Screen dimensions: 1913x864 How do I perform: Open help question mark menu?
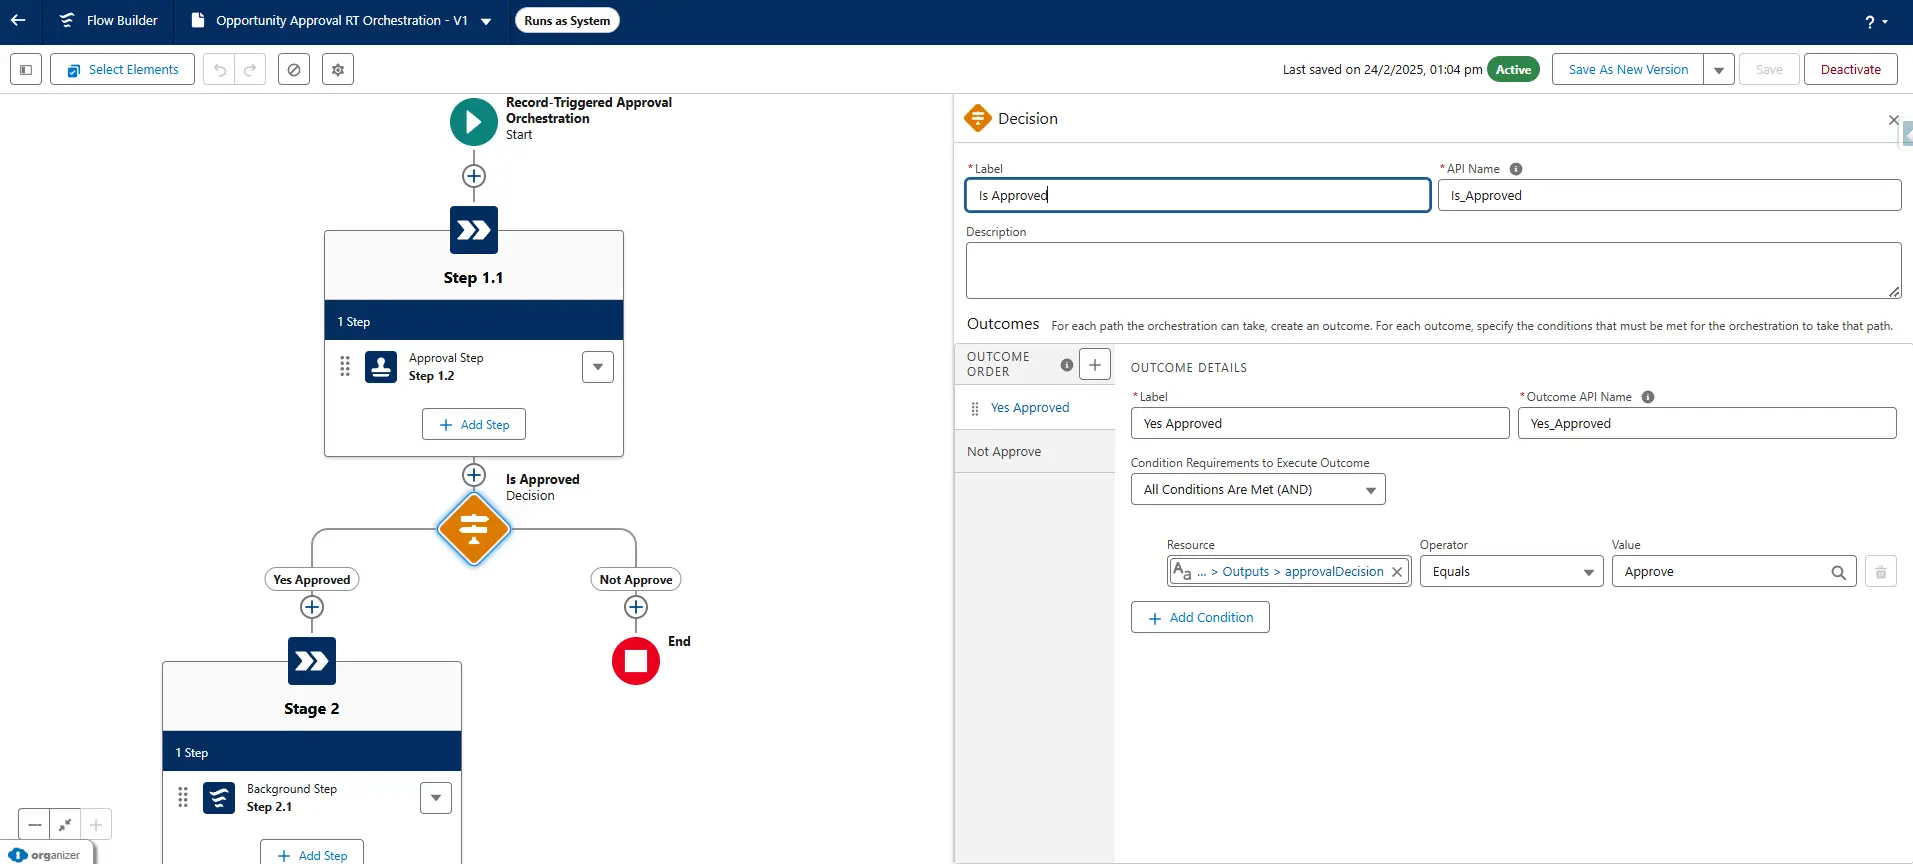[1876, 21]
